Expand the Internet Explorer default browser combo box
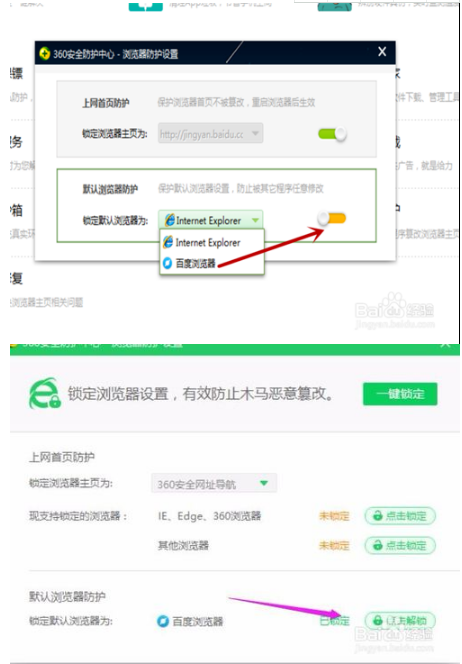462x664 pixels. click(210, 220)
